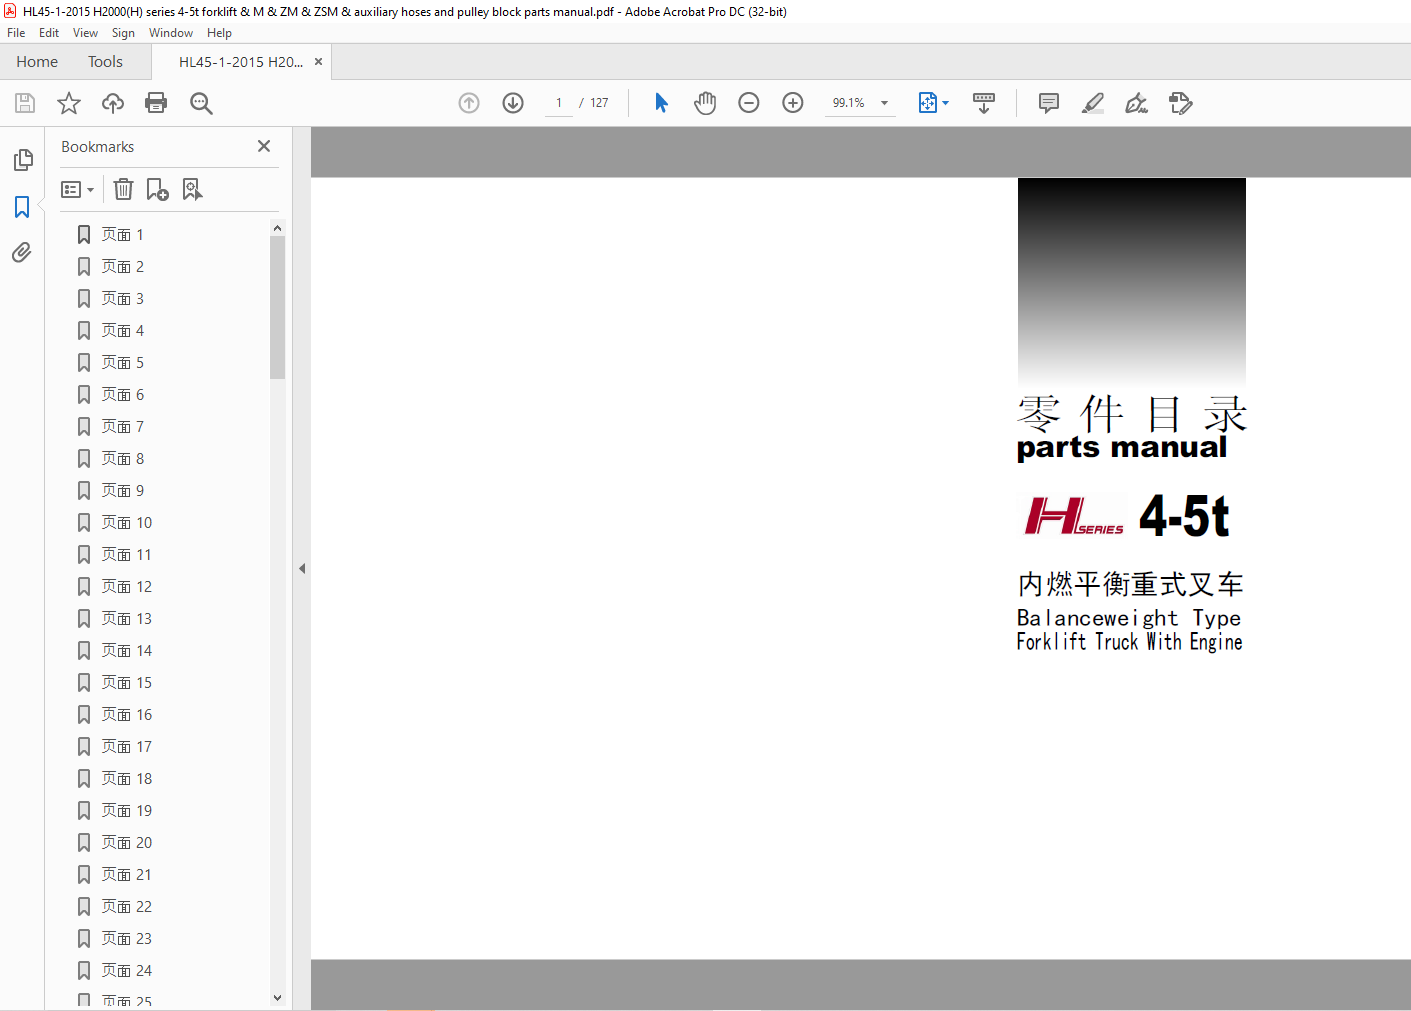Screen dimensions: 1411x1011
Task: Jump to bookmark 页面 20
Action: click(126, 842)
